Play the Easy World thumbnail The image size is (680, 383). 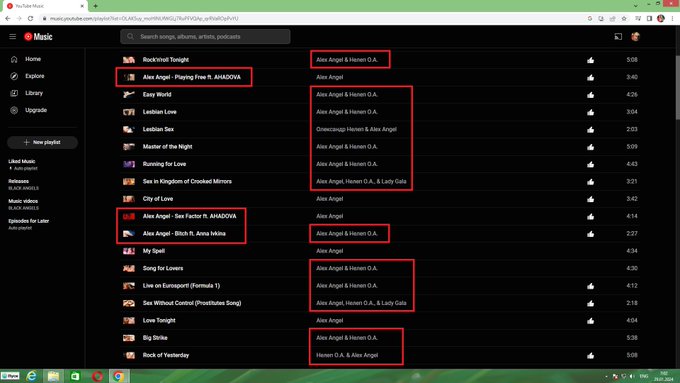click(x=129, y=95)
